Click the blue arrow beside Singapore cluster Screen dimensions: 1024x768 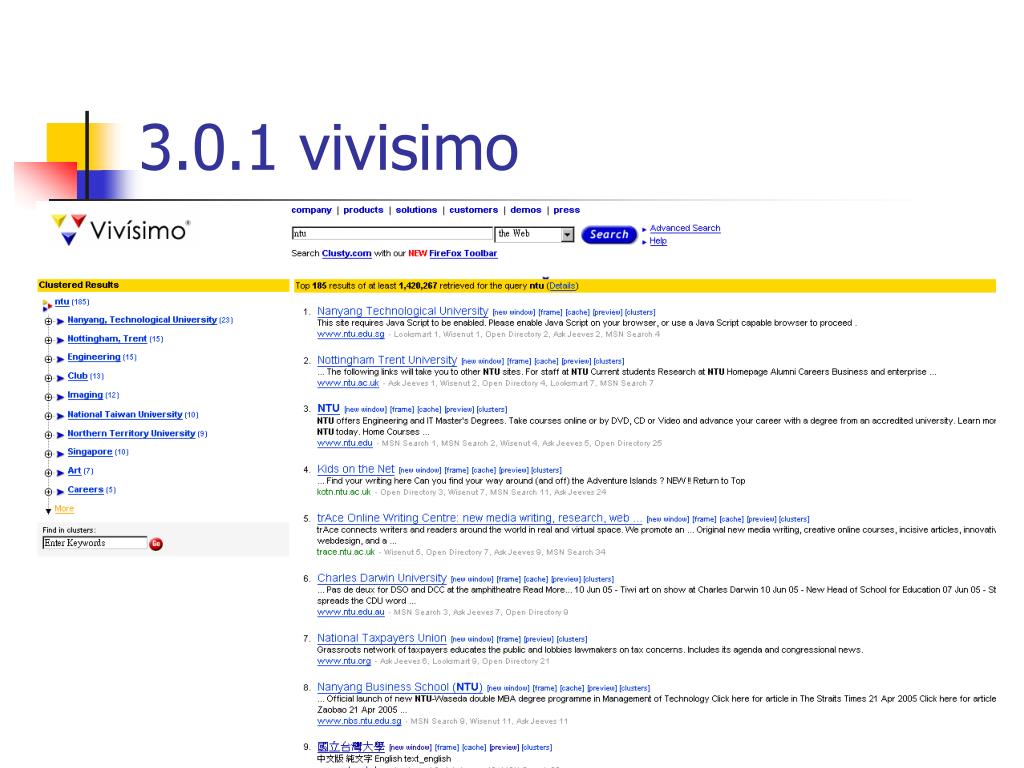(60, 453)
